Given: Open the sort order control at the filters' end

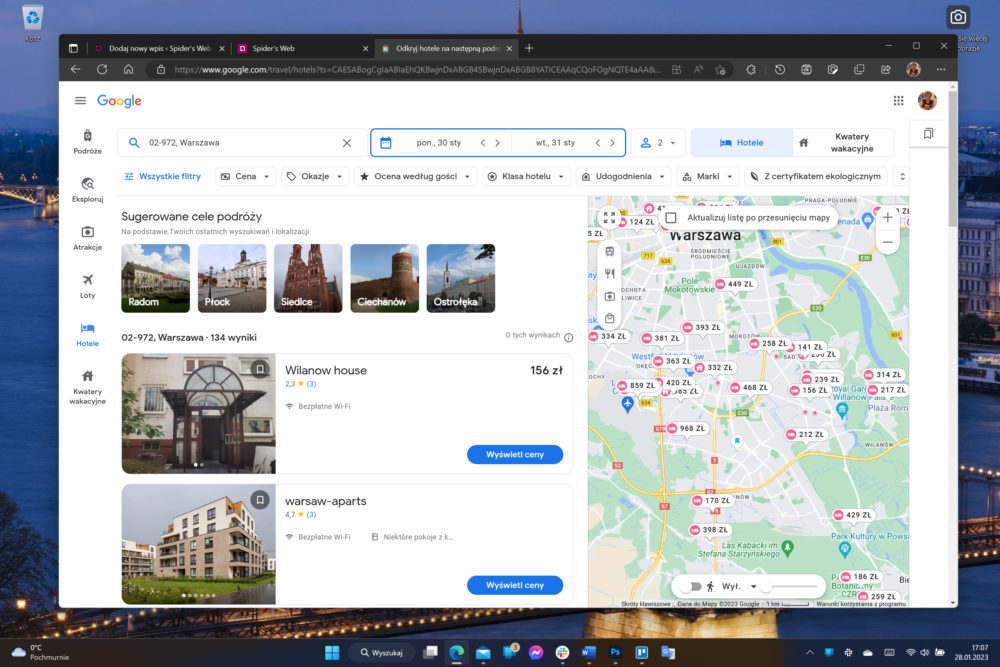Looking at the screenshot, I should click(902, 177).
